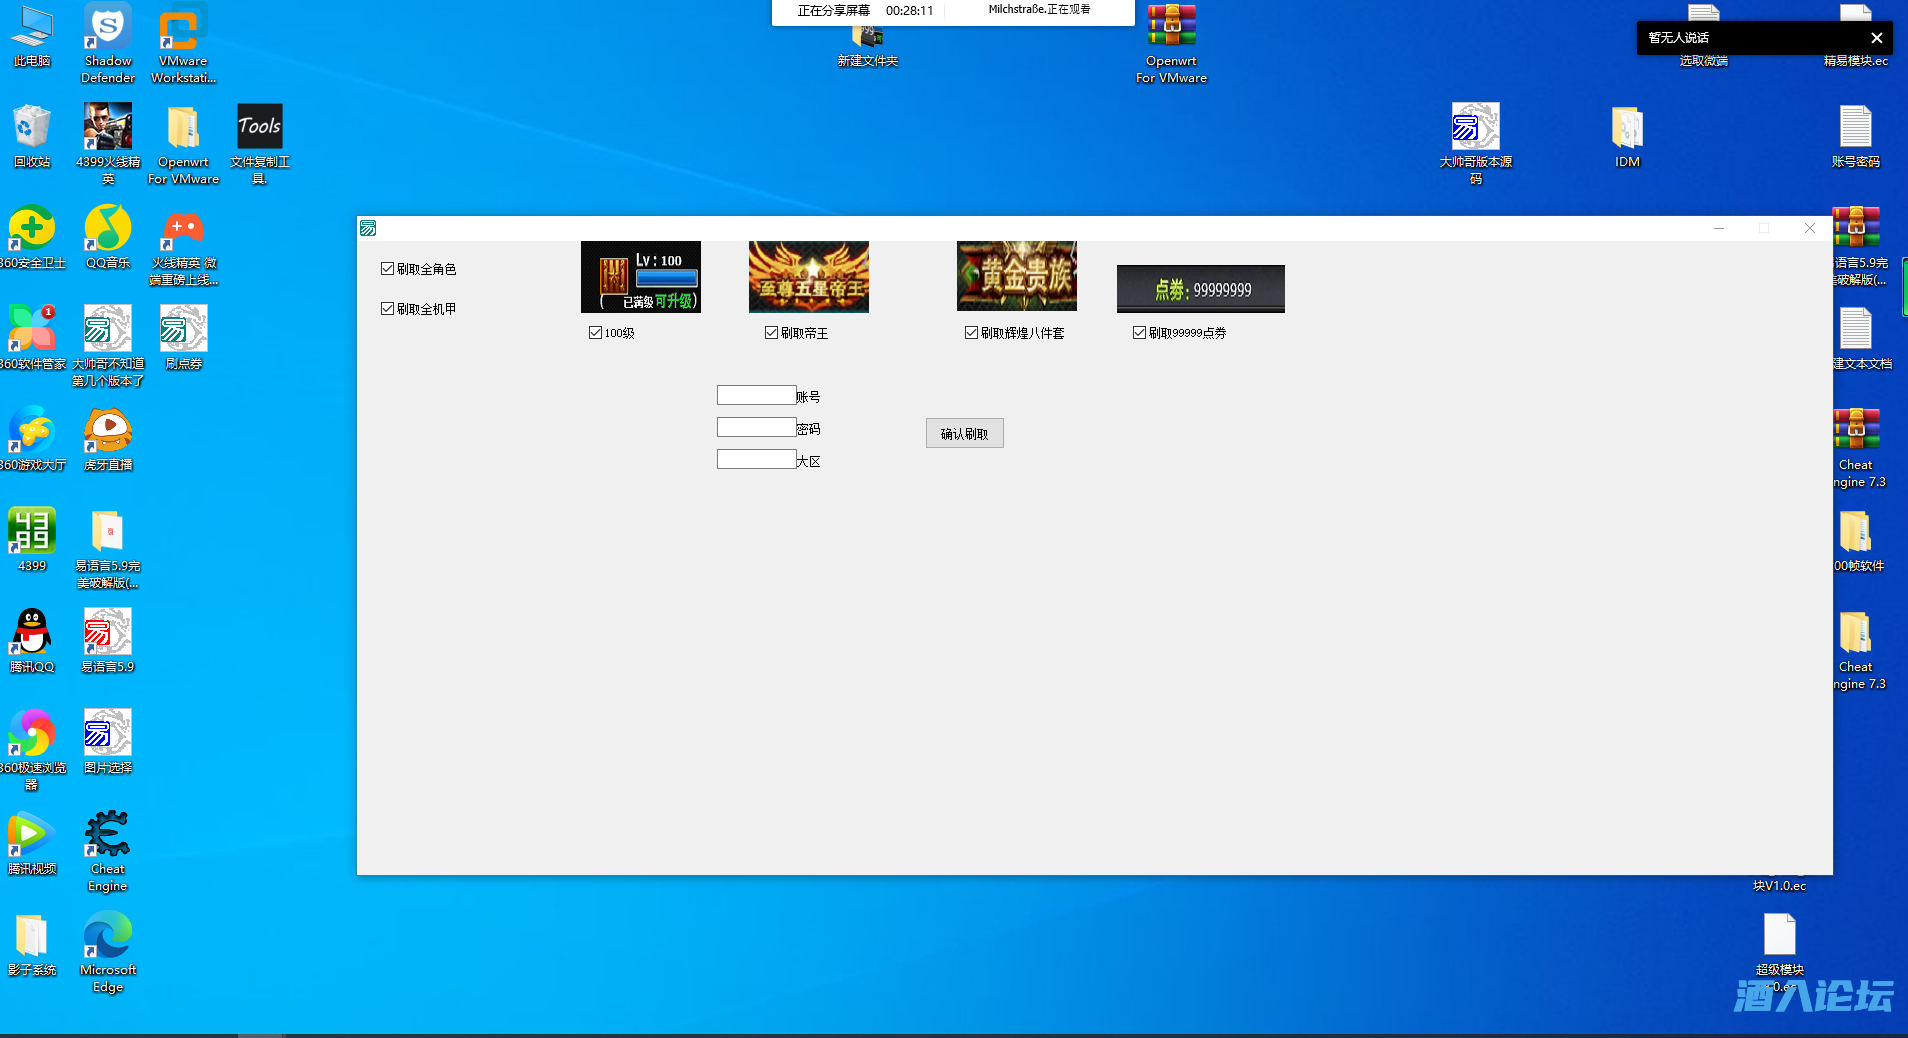This screenshot has height=1038, width=1908.
Task: Click the 确认刷取 button
Action: click(964, 433)
